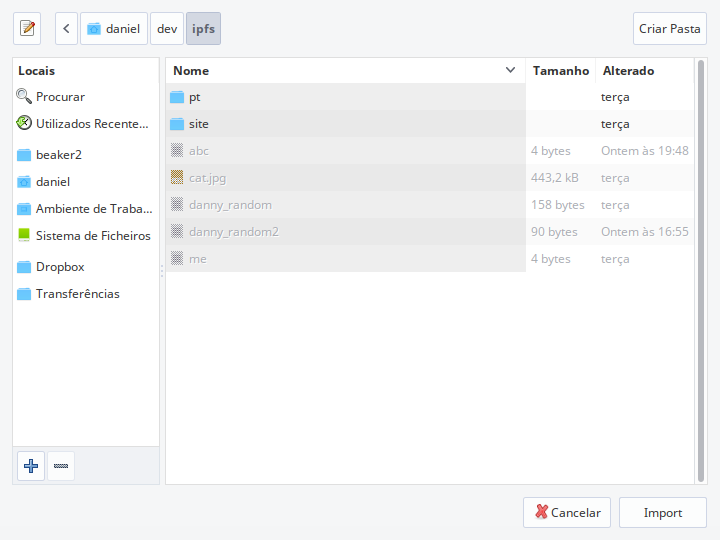
Task: Select the pt folder row
Action: pos(430,97)
